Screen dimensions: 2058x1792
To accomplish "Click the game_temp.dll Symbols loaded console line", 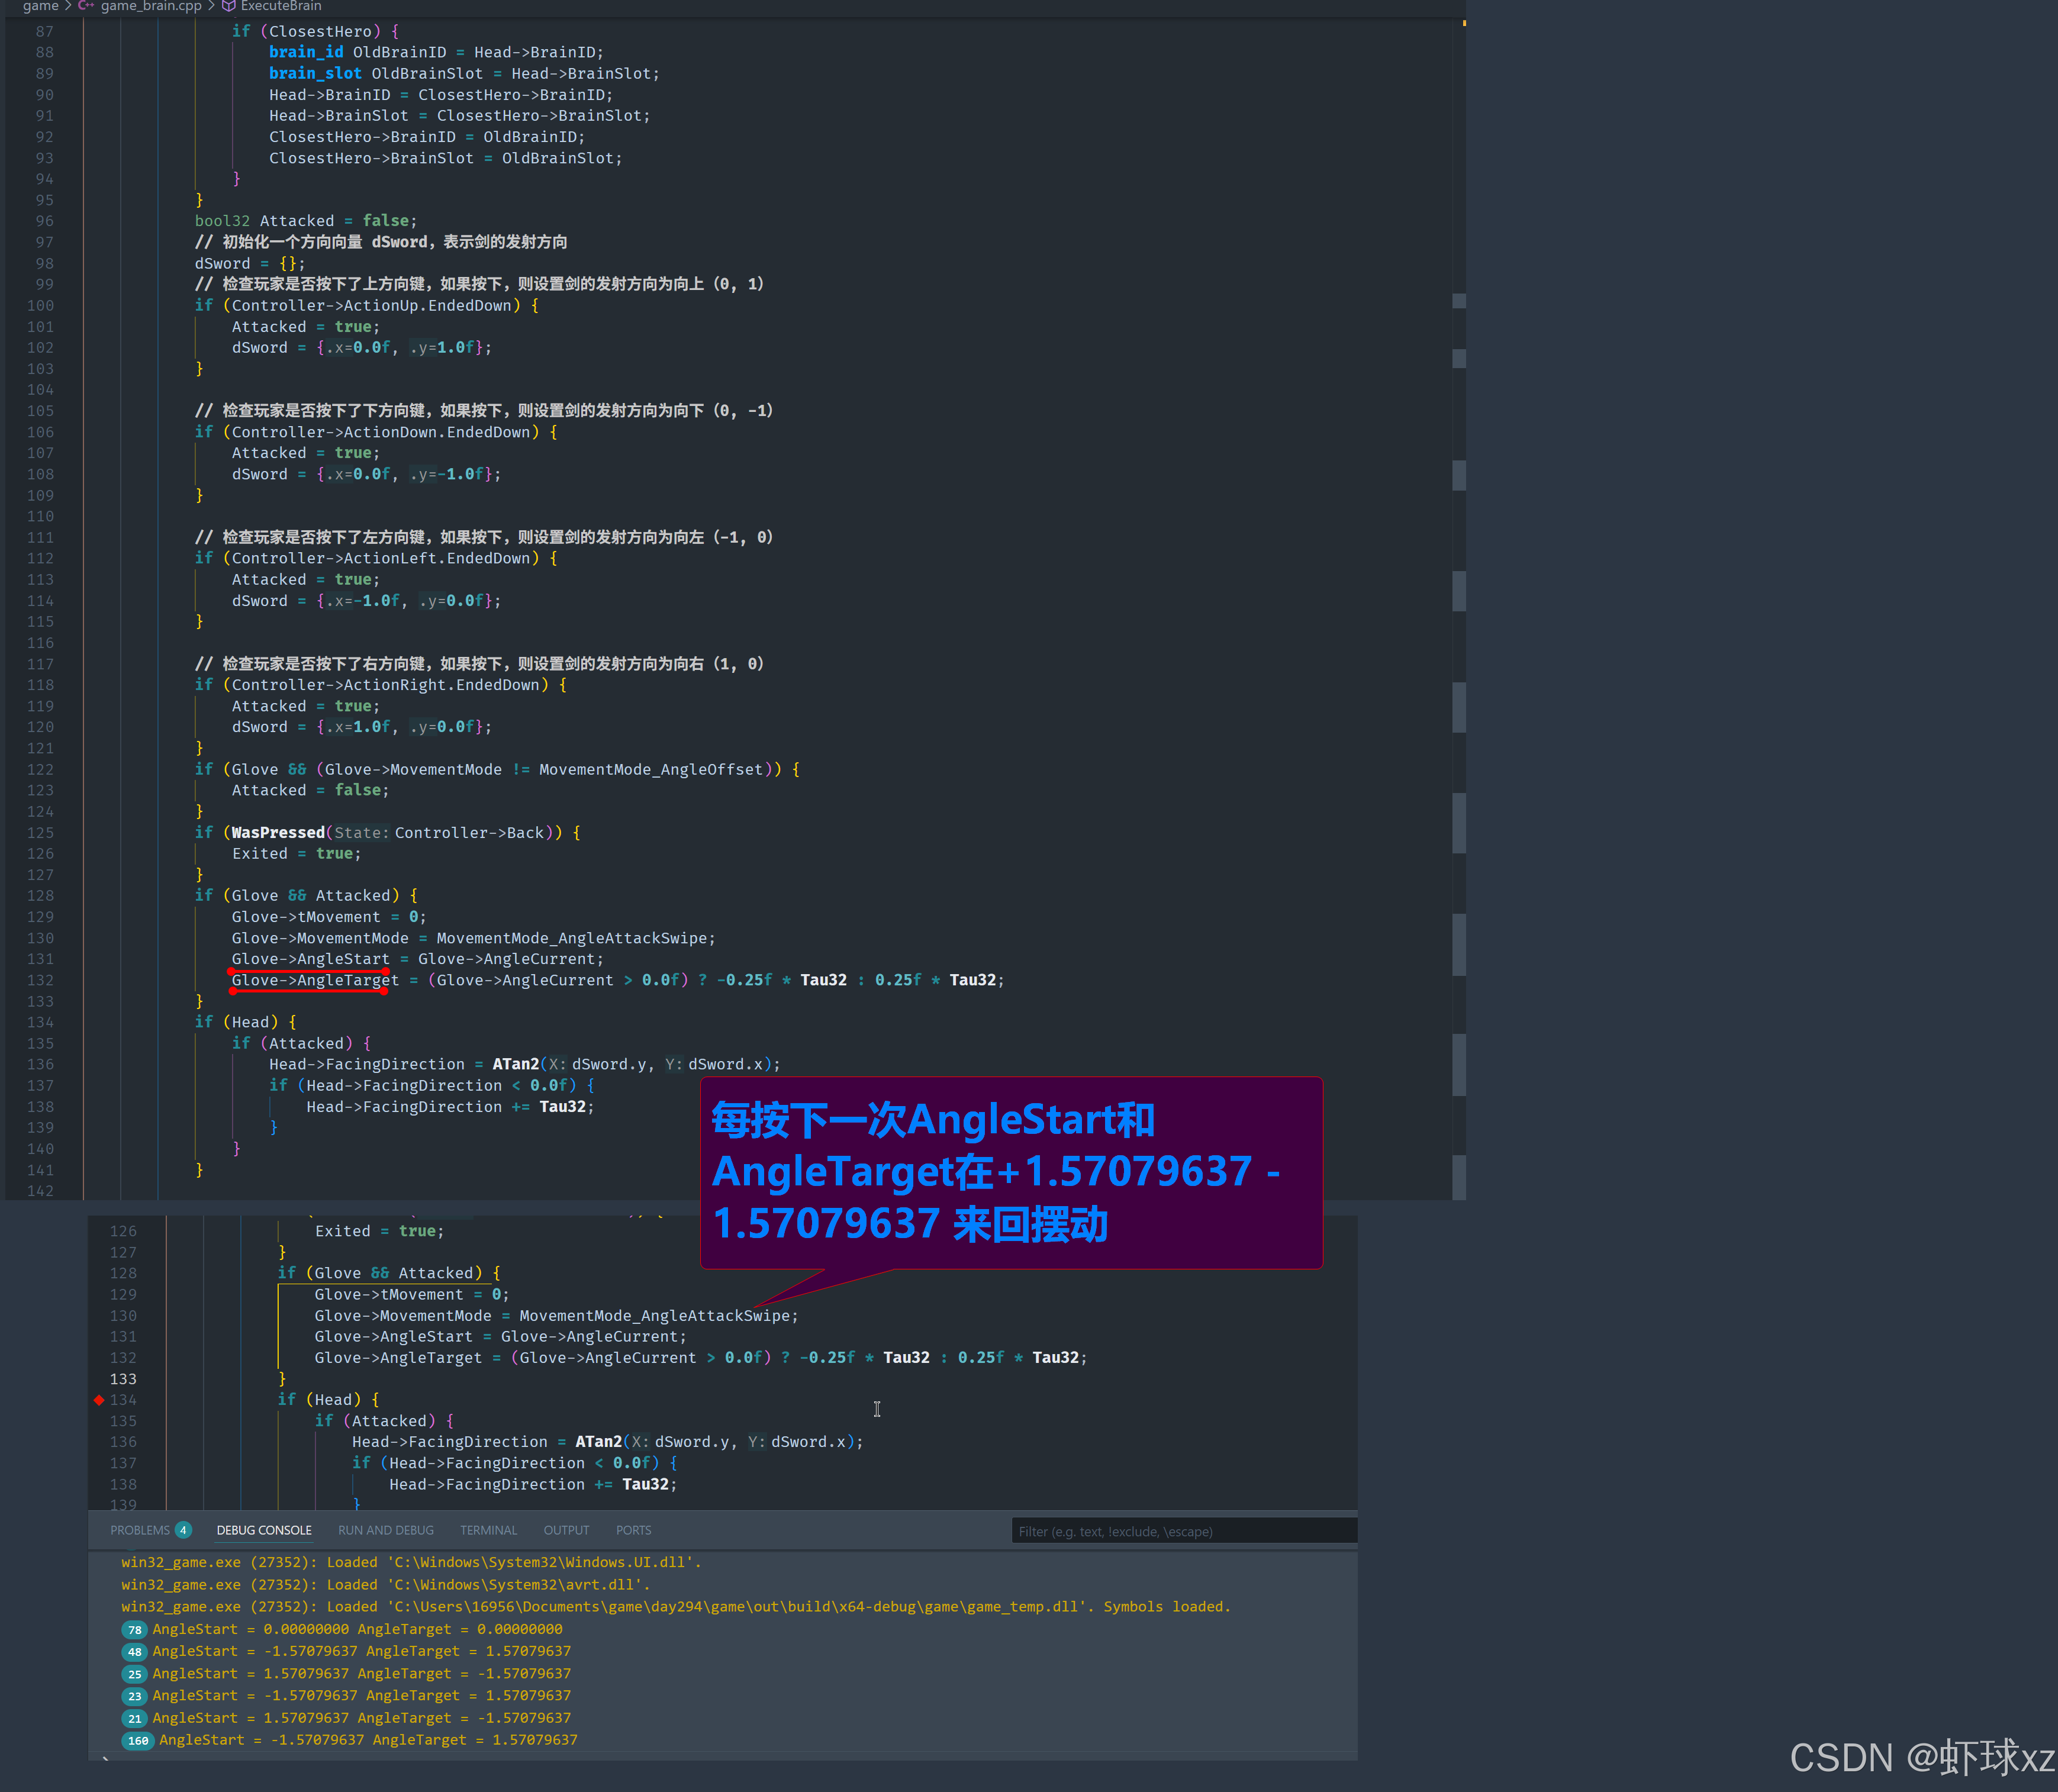I will tap(675, 1607).
